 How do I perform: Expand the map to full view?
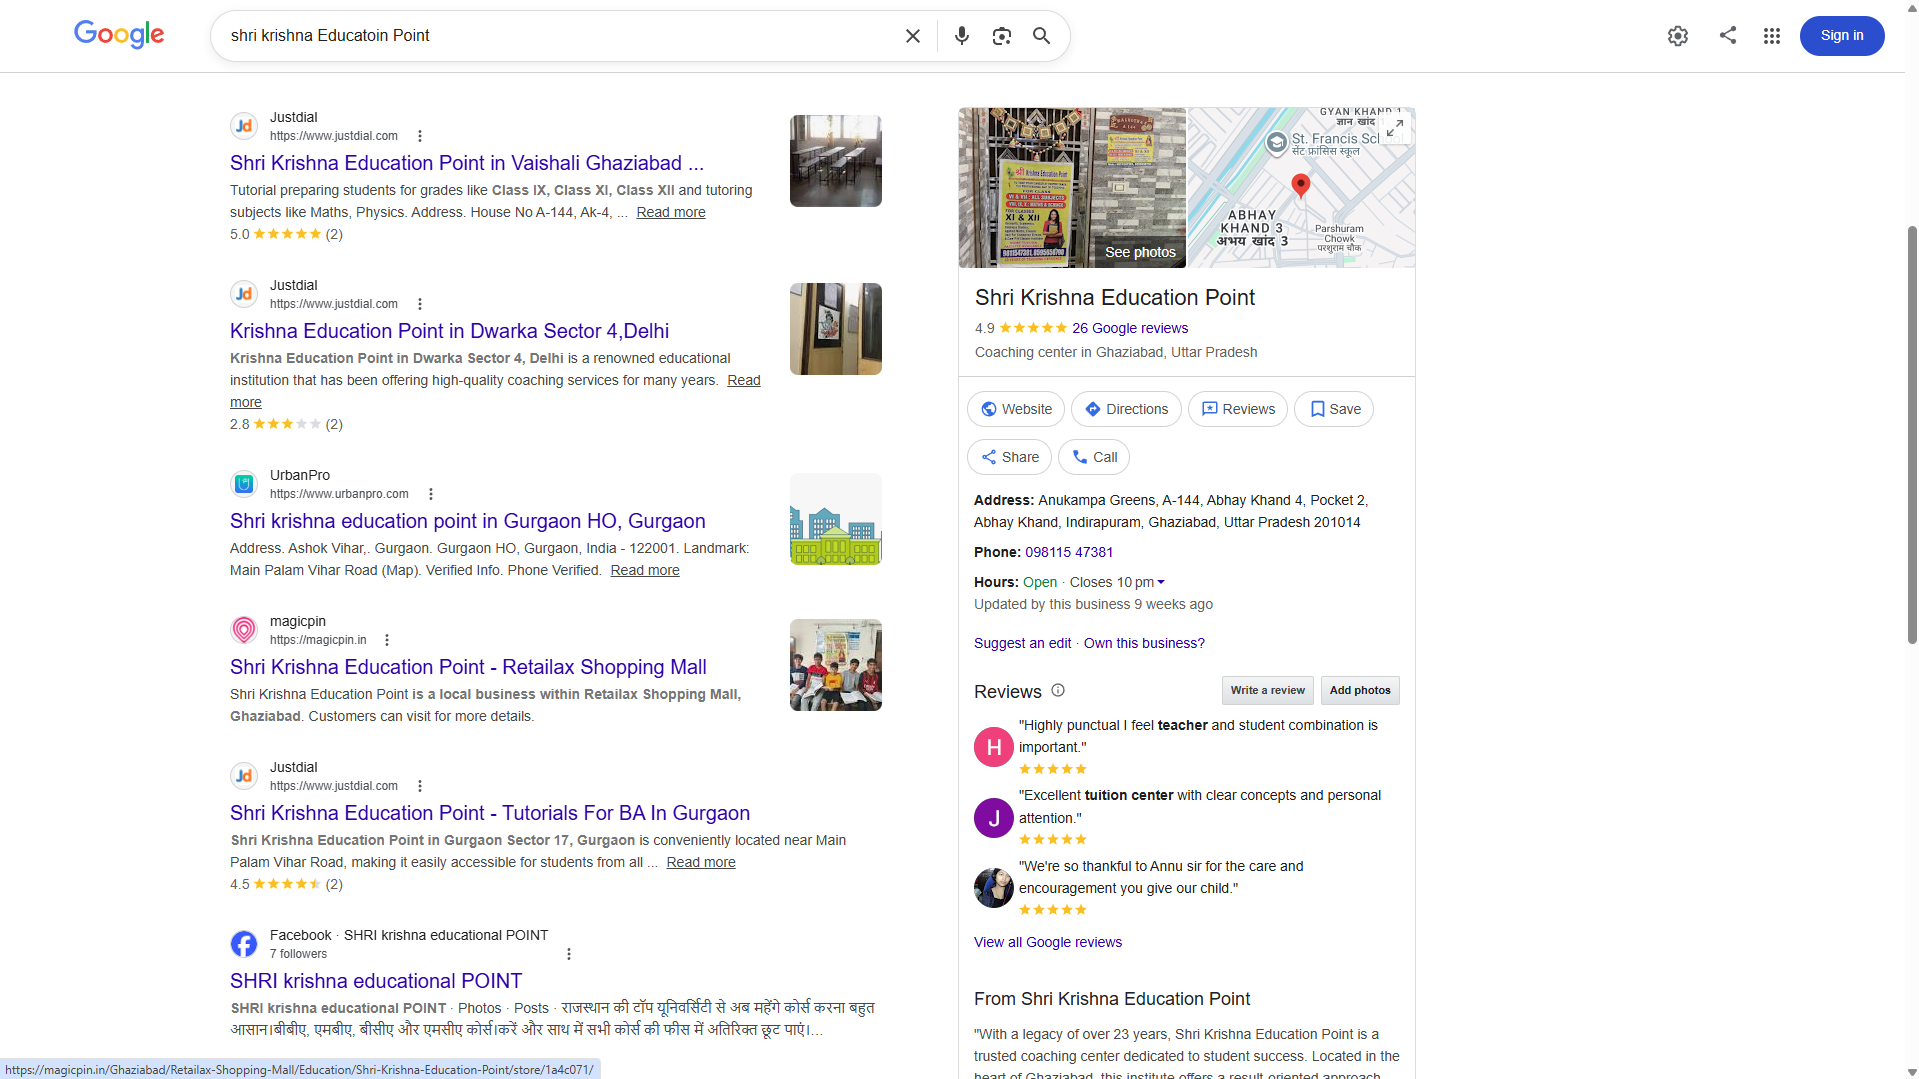tap(1395, 128)
